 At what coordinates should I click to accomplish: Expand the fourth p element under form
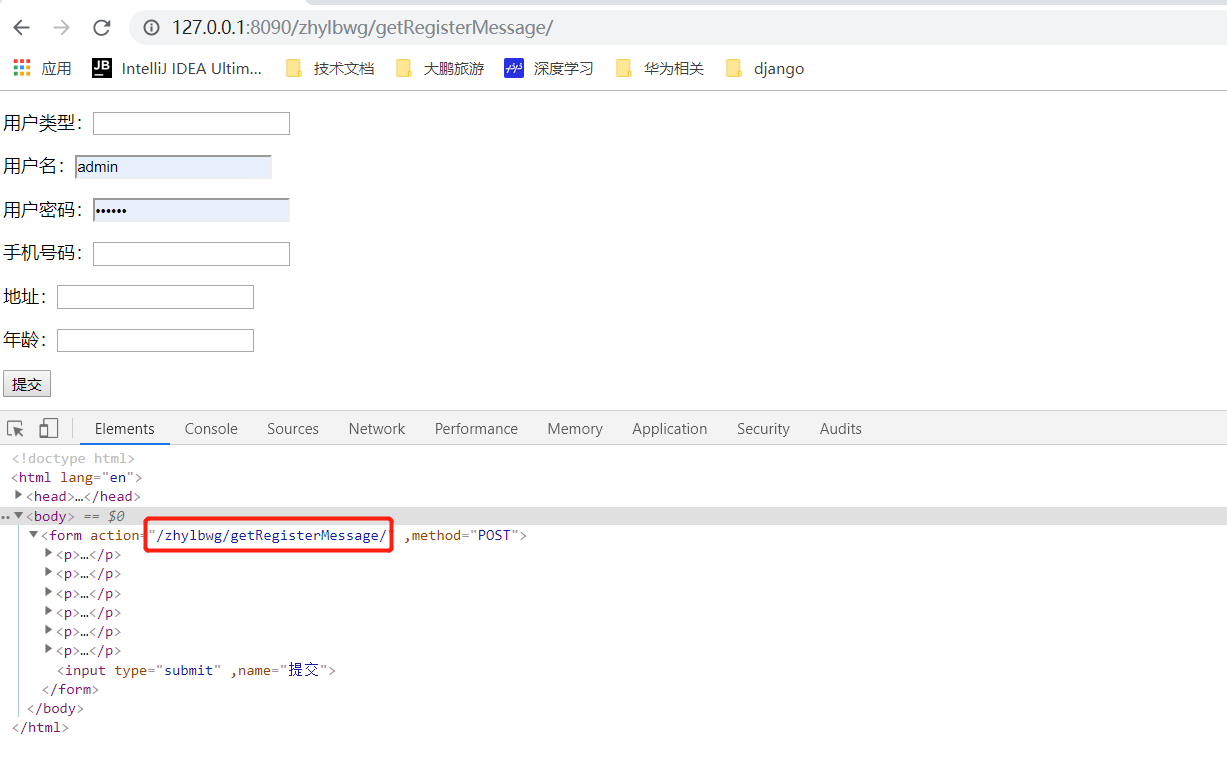coord(49,611)
